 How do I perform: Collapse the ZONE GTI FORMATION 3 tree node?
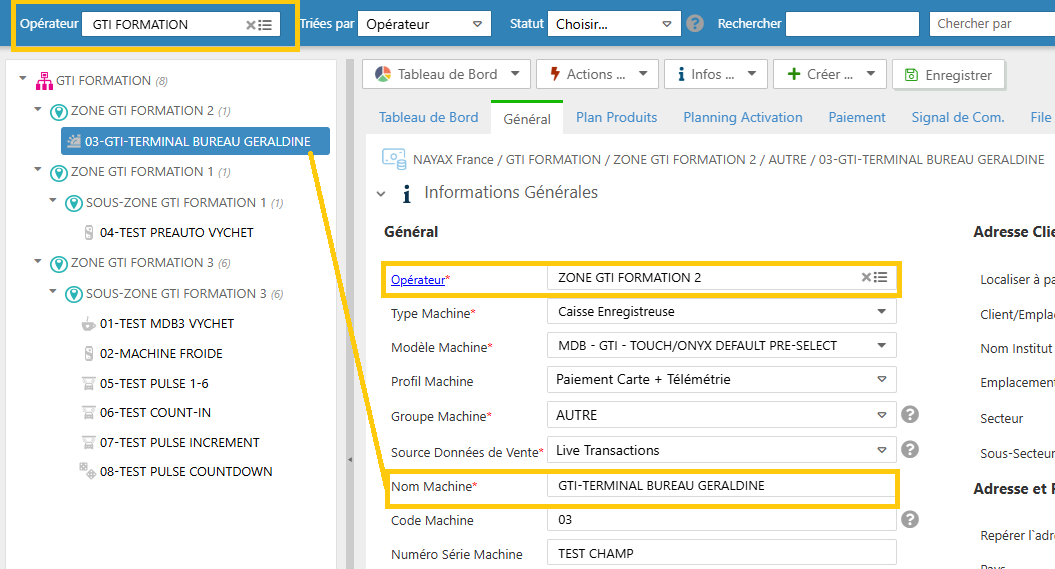coord(38,262)
